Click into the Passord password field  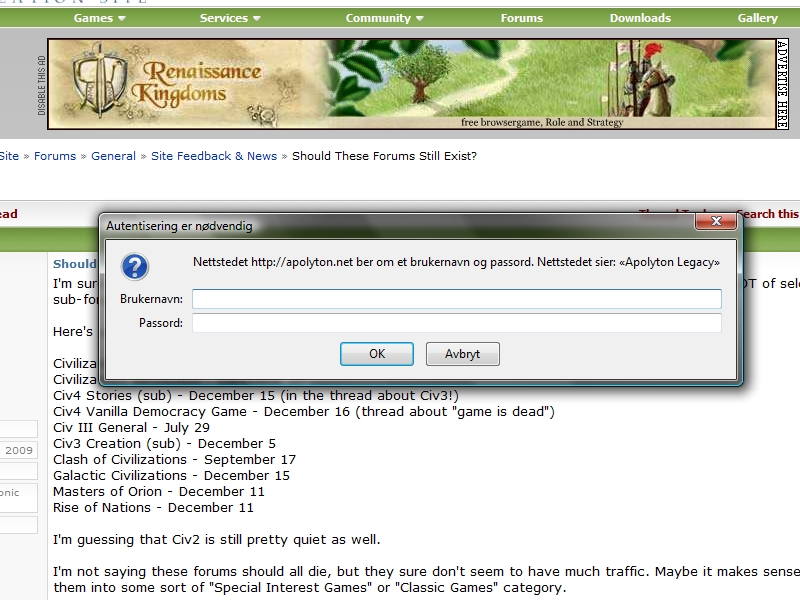coord(456,323)
